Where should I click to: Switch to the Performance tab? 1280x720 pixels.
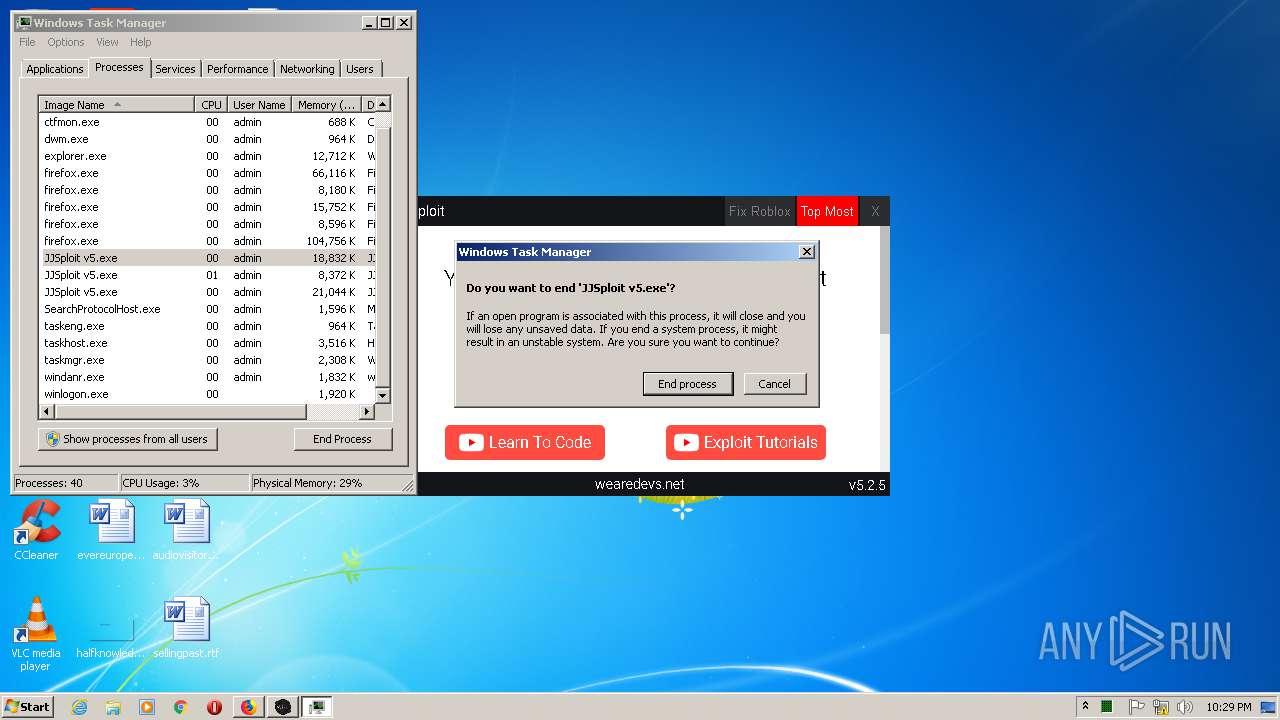click(238, 69)
